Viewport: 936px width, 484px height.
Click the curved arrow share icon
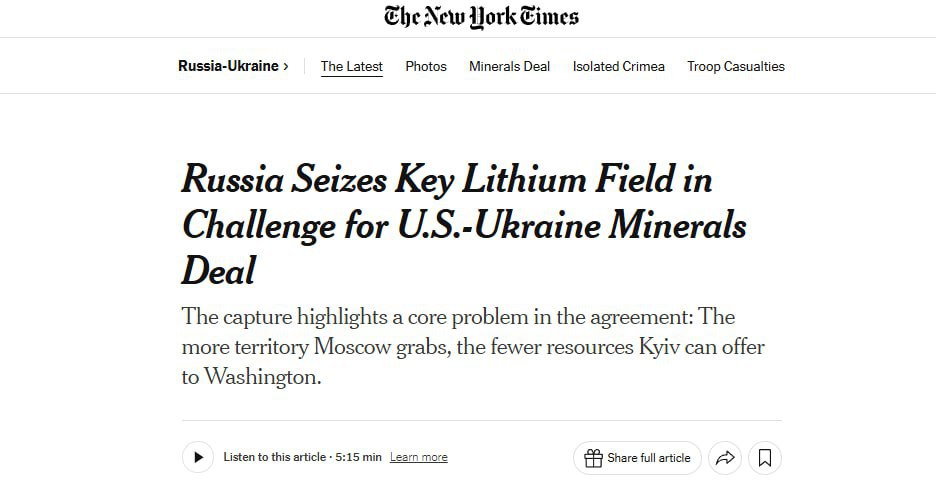(x=724, y=458)
